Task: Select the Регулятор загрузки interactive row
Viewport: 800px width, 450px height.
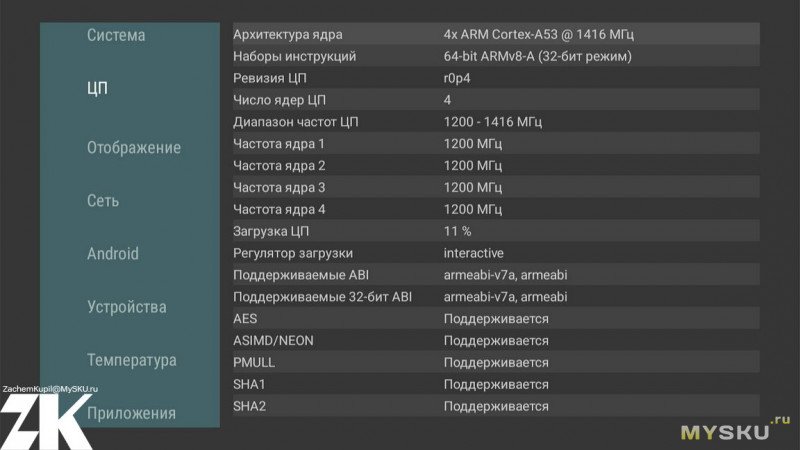Action: [x=496, y=253]
